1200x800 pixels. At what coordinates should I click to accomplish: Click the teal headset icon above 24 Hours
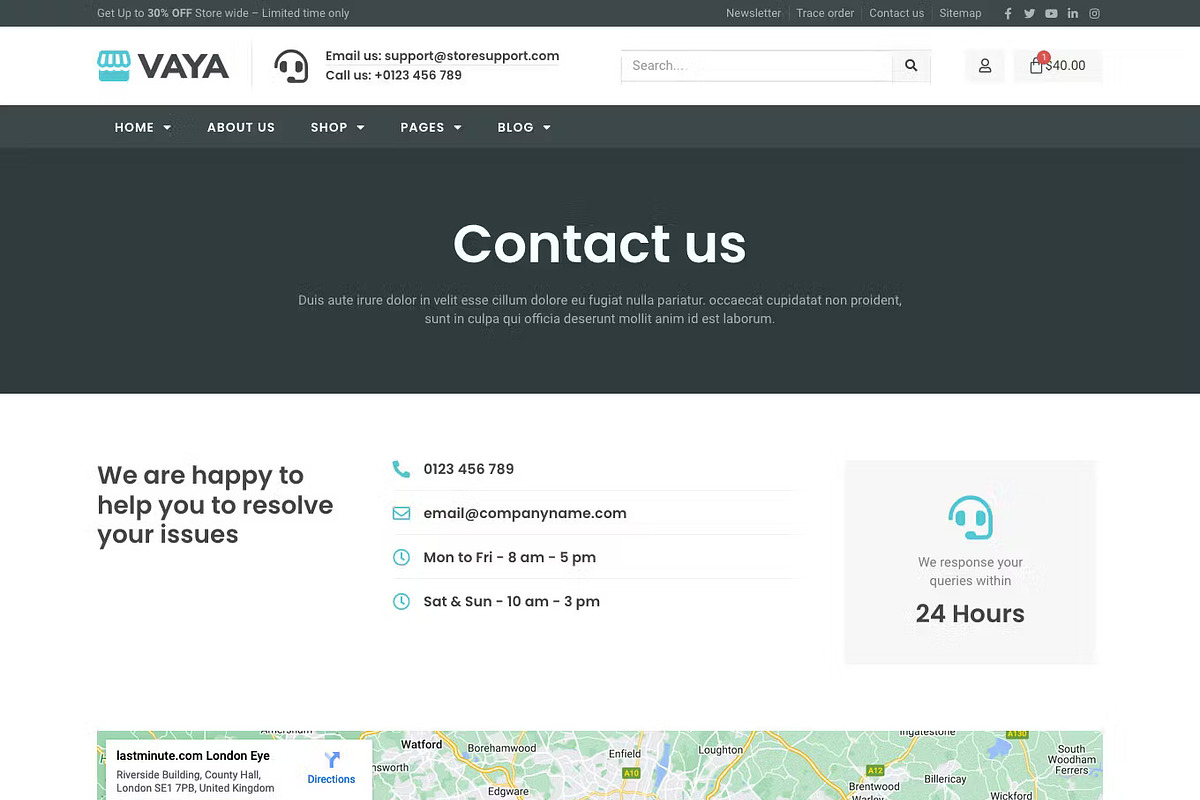[970, 518]
